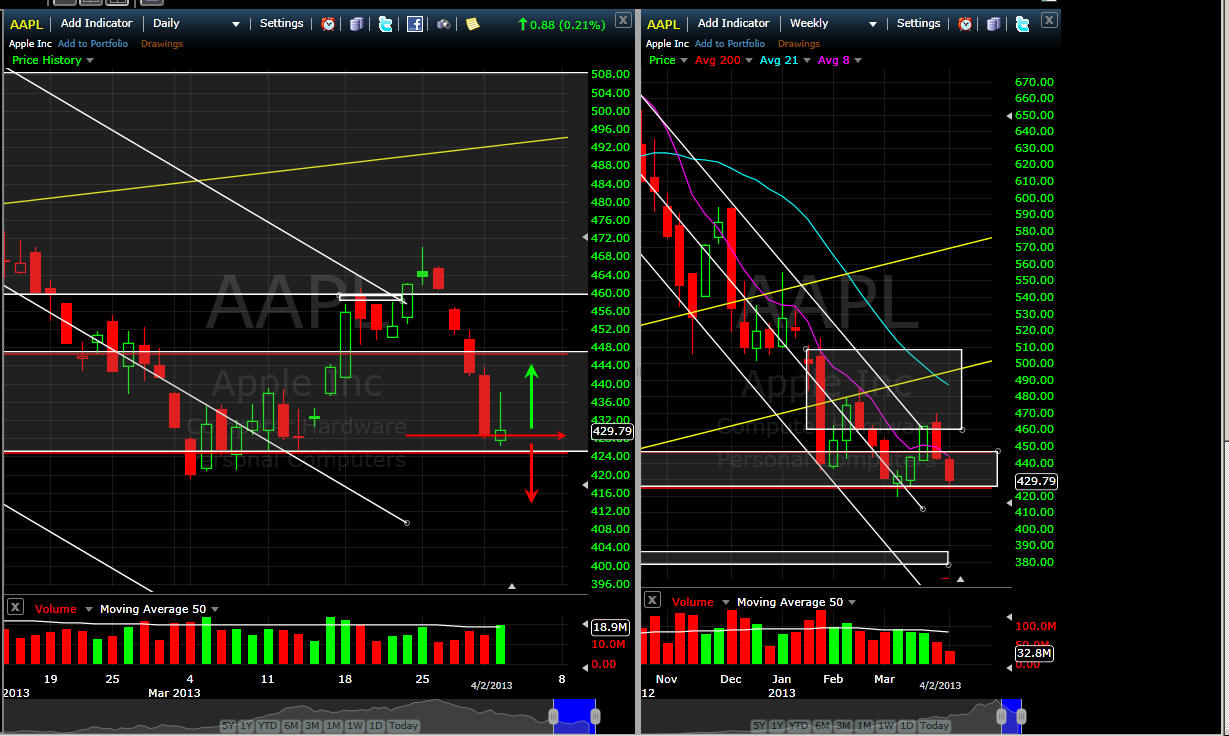
Task: Open the alert clock icon in Weekly chart
Action: tap(965, 24)
